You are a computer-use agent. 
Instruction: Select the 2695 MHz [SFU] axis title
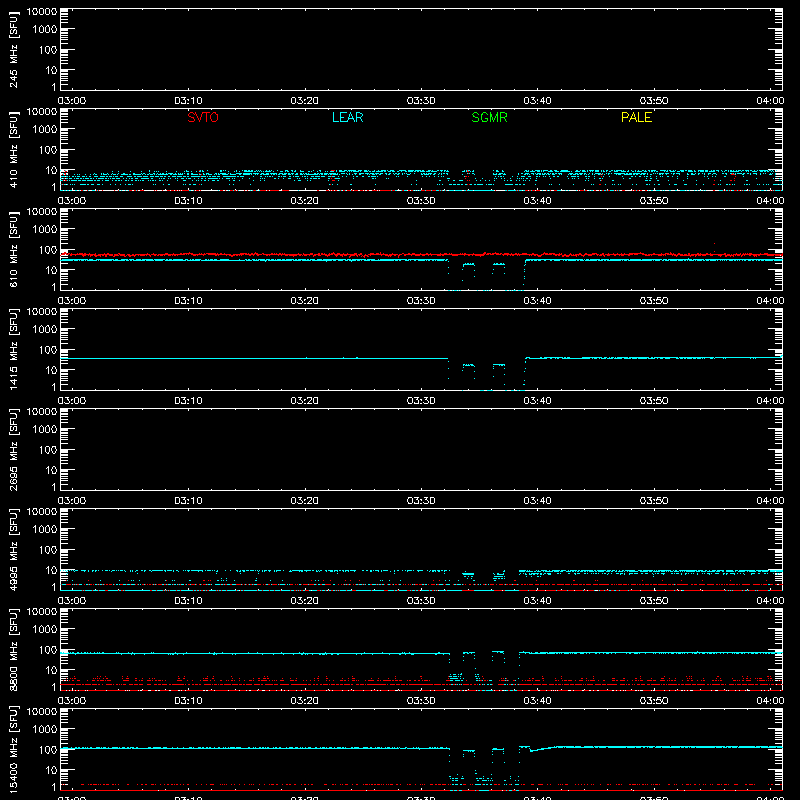(13, 449)
